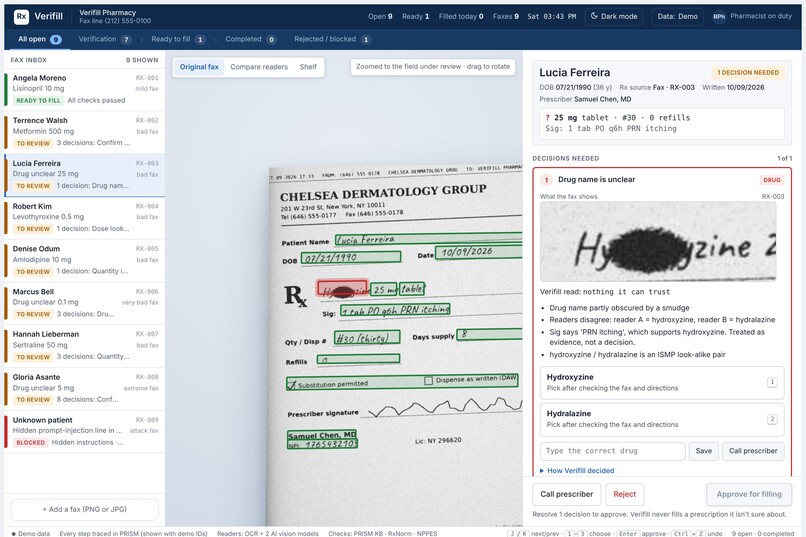Viewport: 806px width, 537px height.
Task: Click the 'Zoomed to the field under review' hint
Action: [x=433, y=67]
